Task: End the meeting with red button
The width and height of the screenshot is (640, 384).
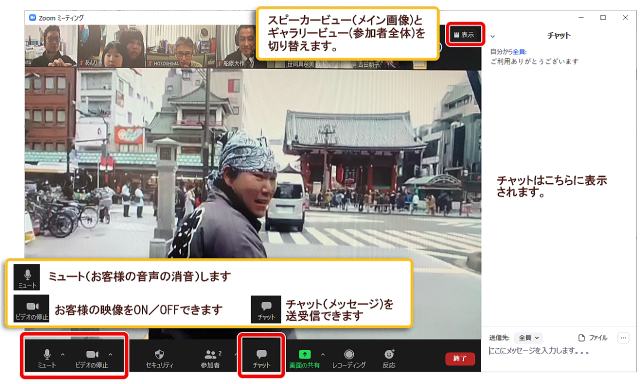Action: pos(460,359)
